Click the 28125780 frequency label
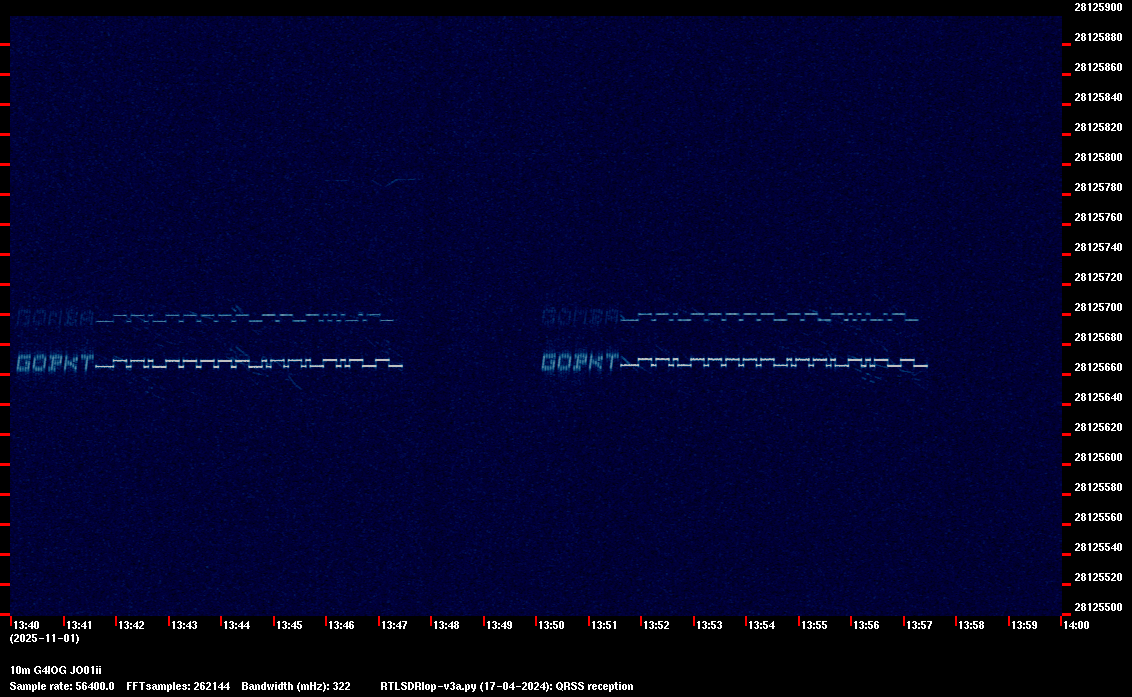 coord(1099,187)
